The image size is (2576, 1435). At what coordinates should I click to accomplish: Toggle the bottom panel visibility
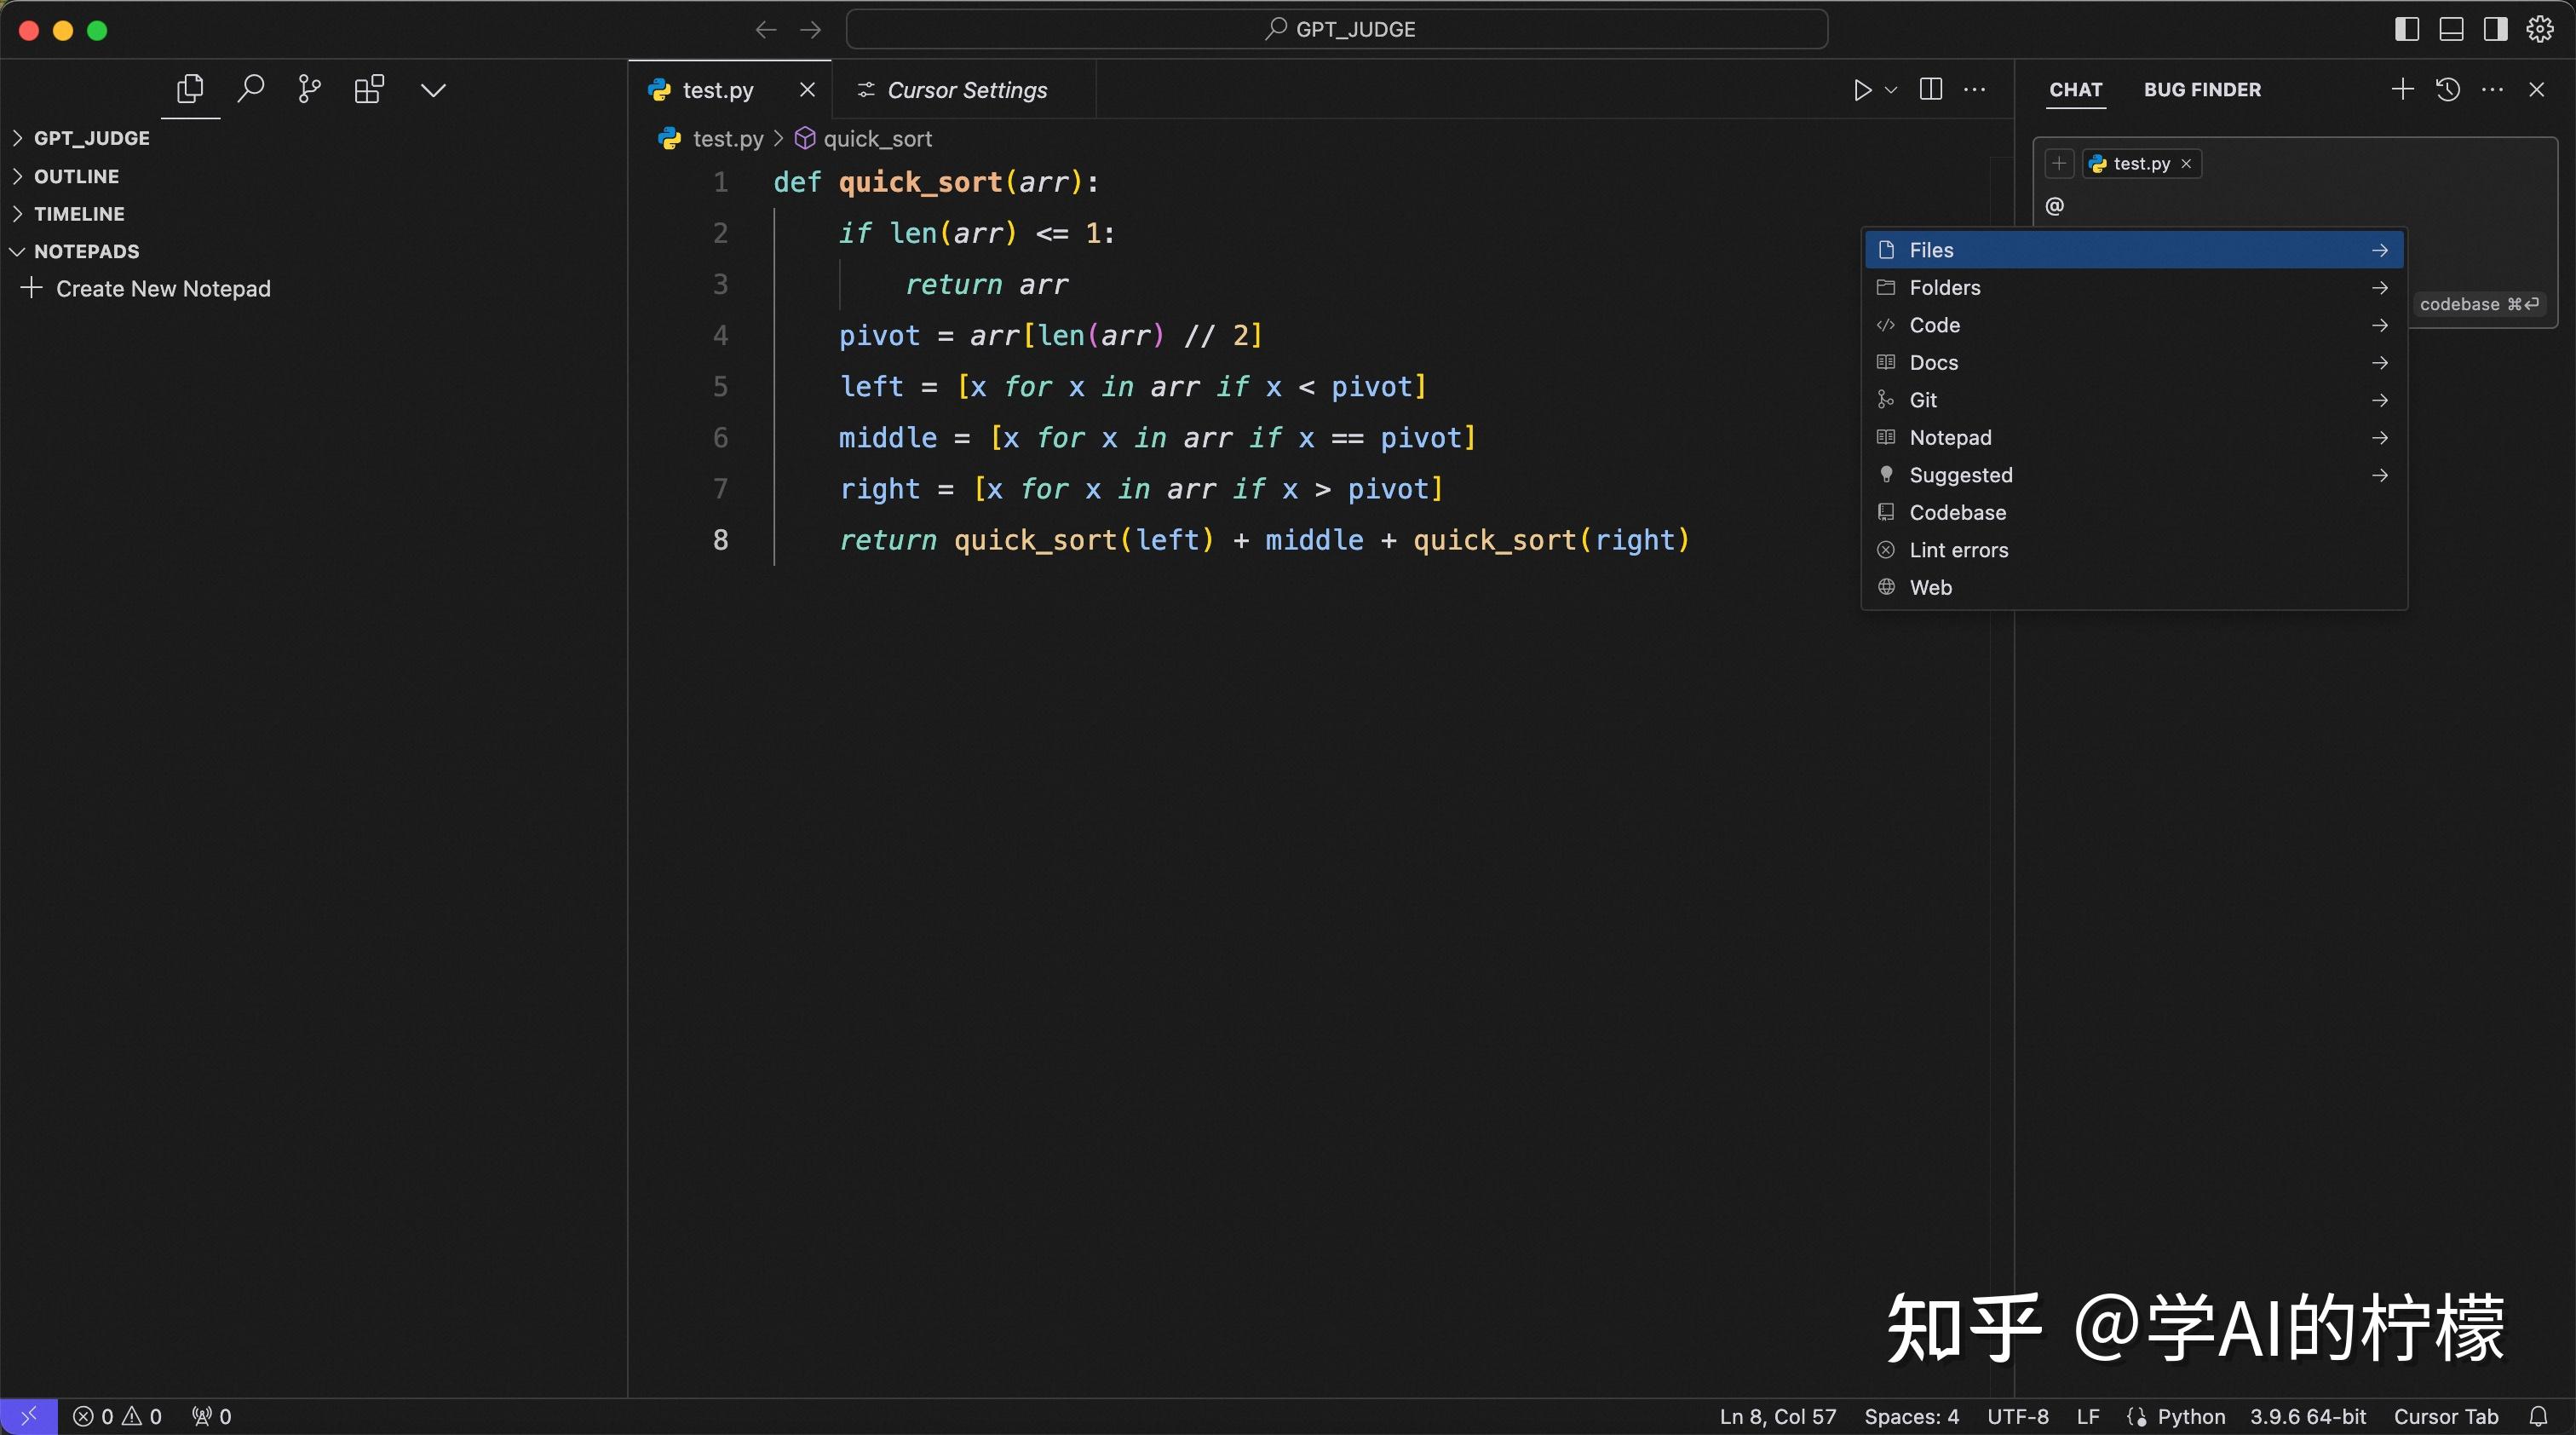pos(2450,29)
